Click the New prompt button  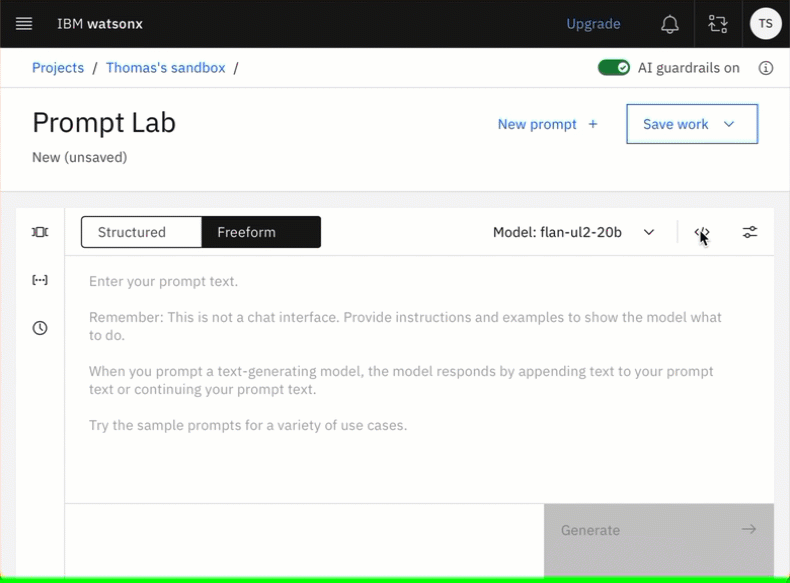click(x=548, y=124)
